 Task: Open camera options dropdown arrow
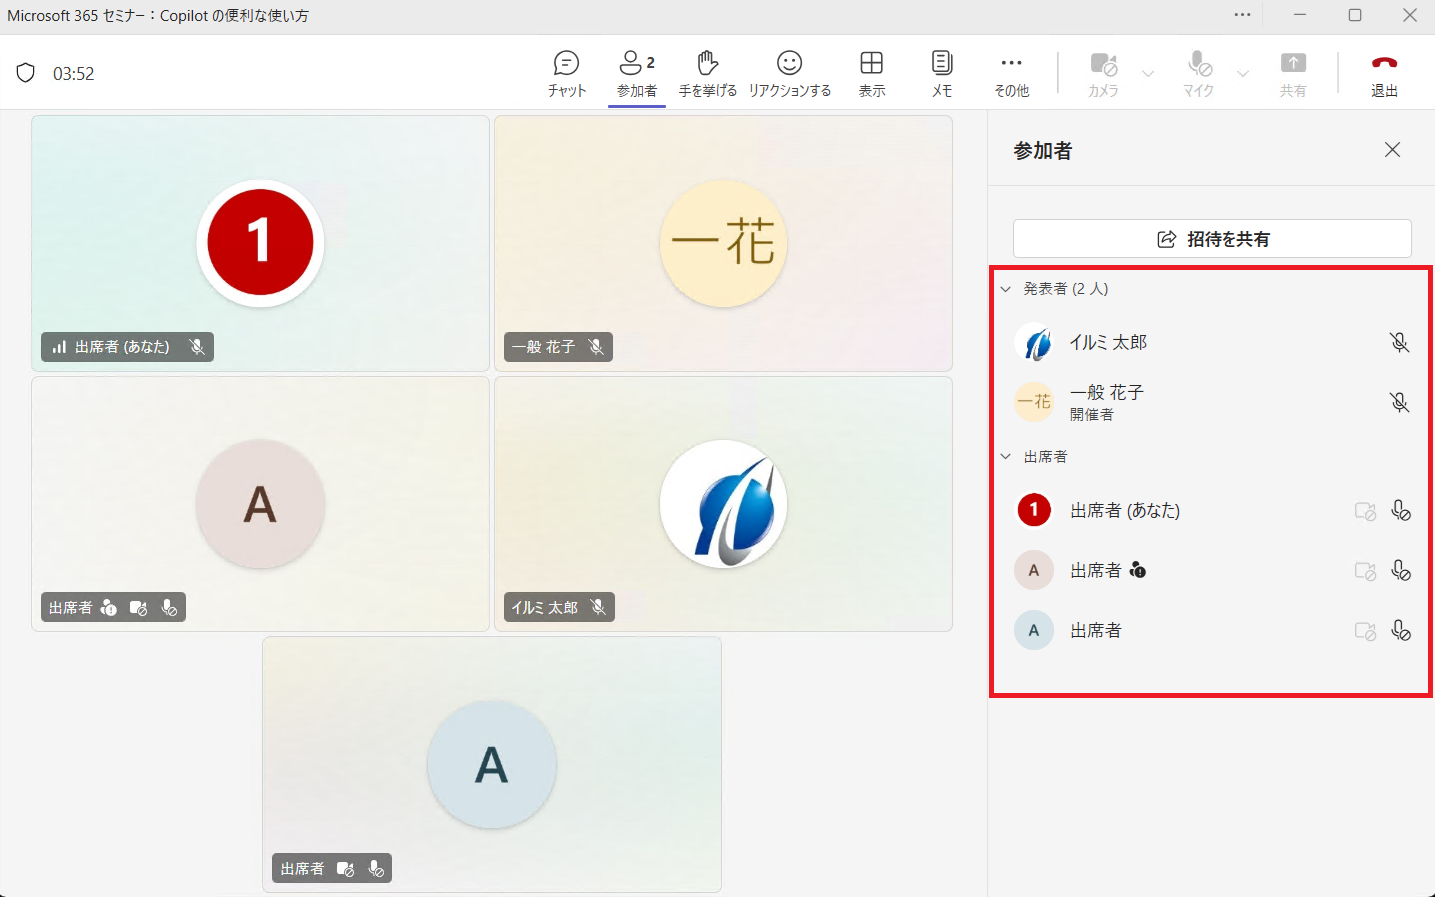click(1148, 73)
